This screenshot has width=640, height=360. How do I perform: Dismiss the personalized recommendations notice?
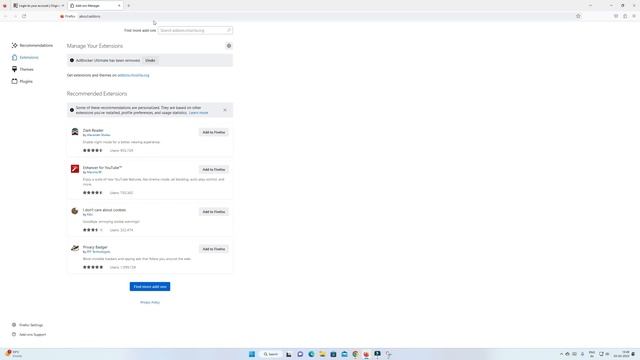coord(225,110)
